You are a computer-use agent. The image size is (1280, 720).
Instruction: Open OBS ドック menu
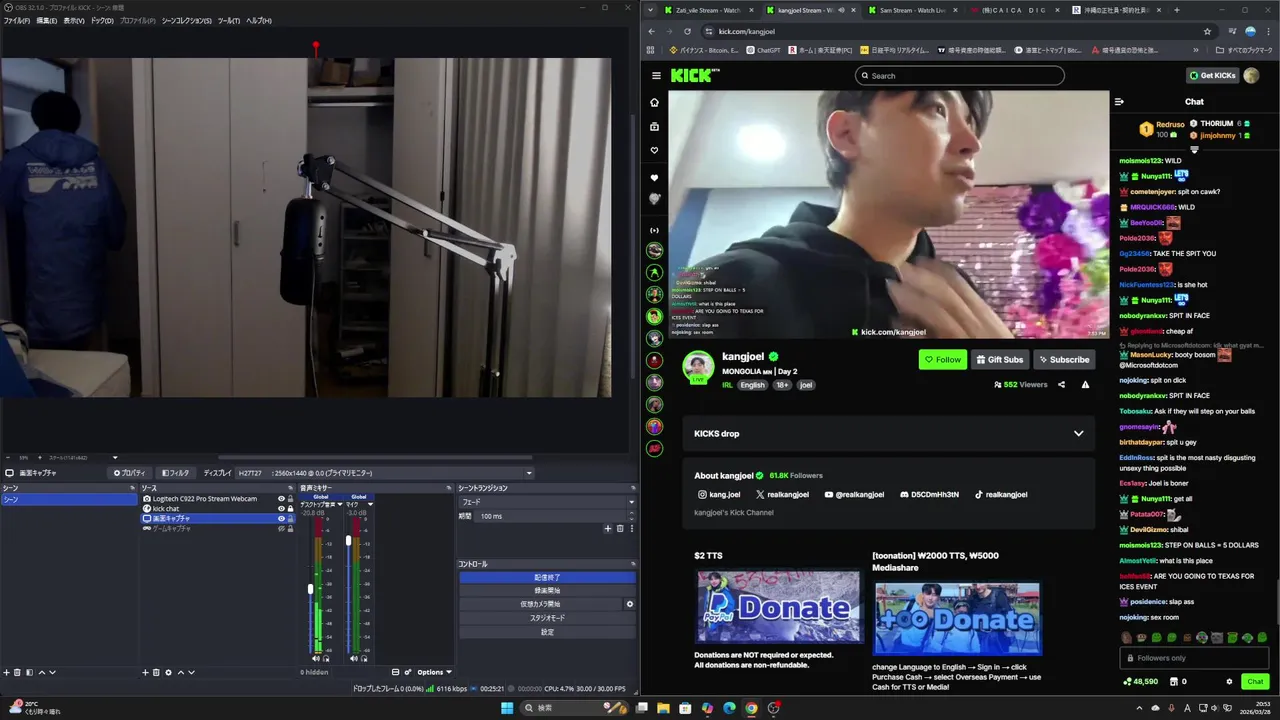pos(102,21)
